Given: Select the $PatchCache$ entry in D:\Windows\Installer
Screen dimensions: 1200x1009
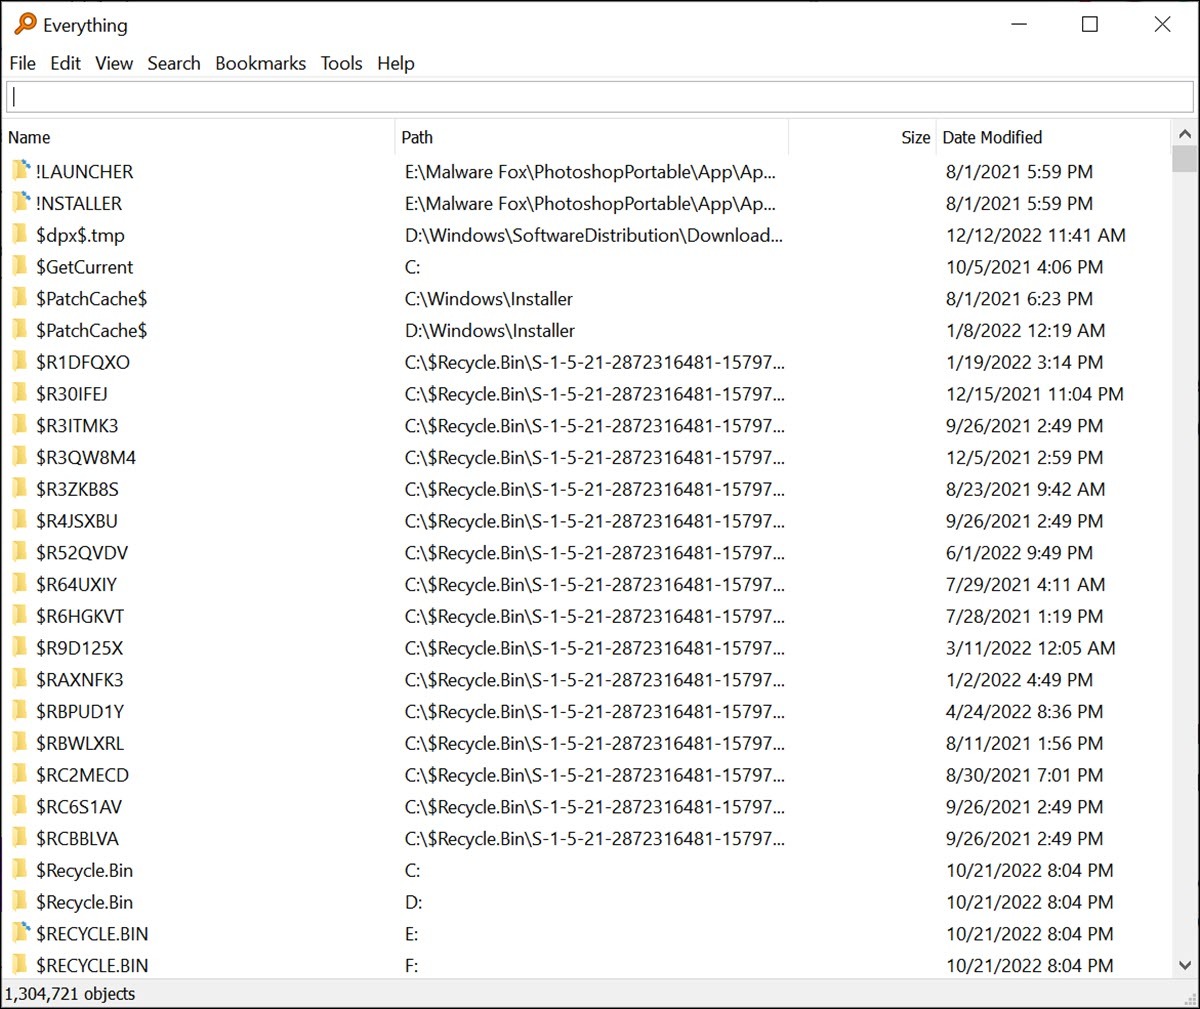Looking at the screenshot, I should 586,330.
